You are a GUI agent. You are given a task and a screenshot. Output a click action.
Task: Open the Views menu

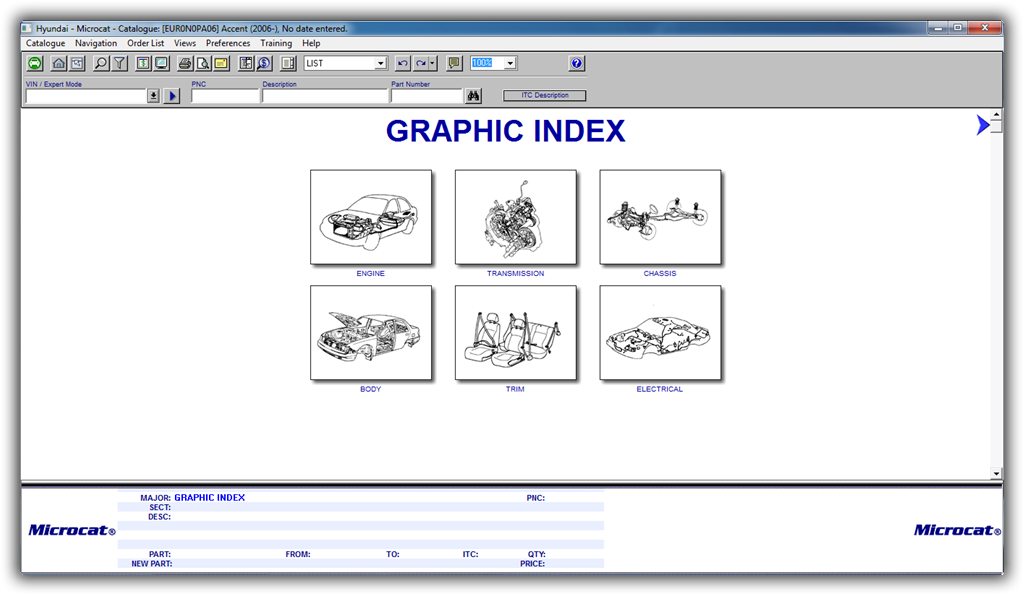click(185, 43)
